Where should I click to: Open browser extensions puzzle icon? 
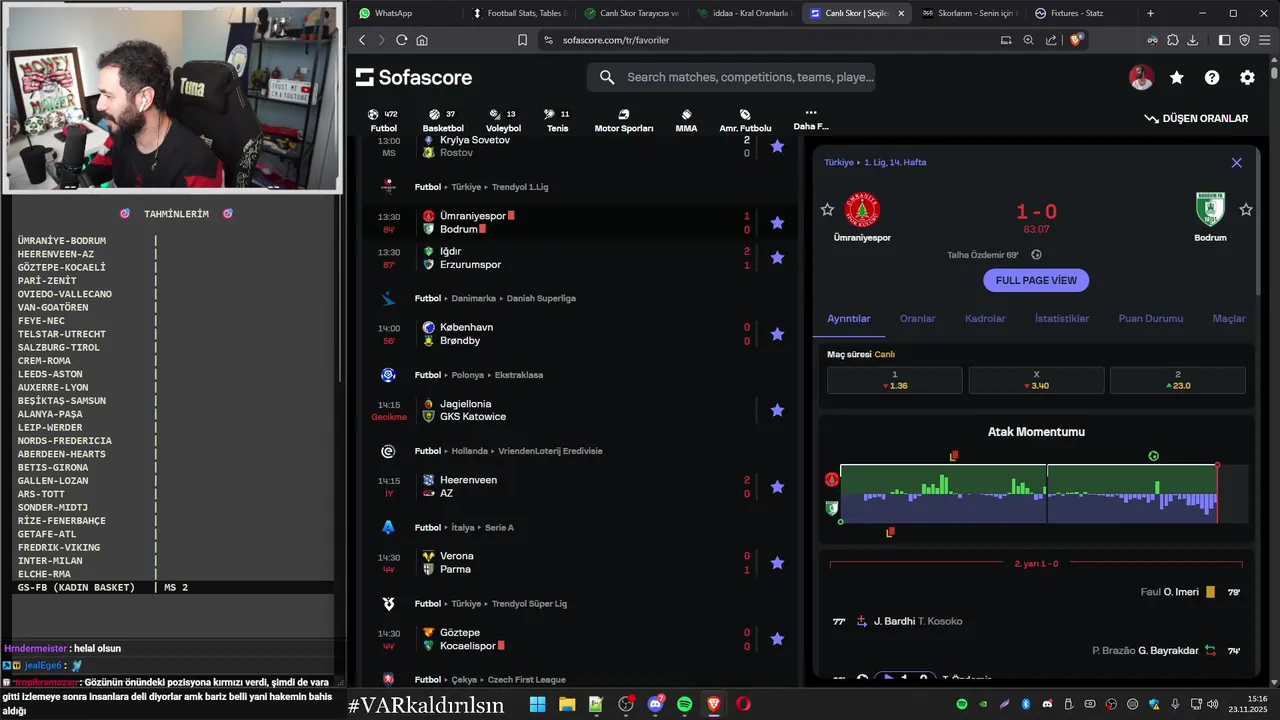tap(1172, 40)
